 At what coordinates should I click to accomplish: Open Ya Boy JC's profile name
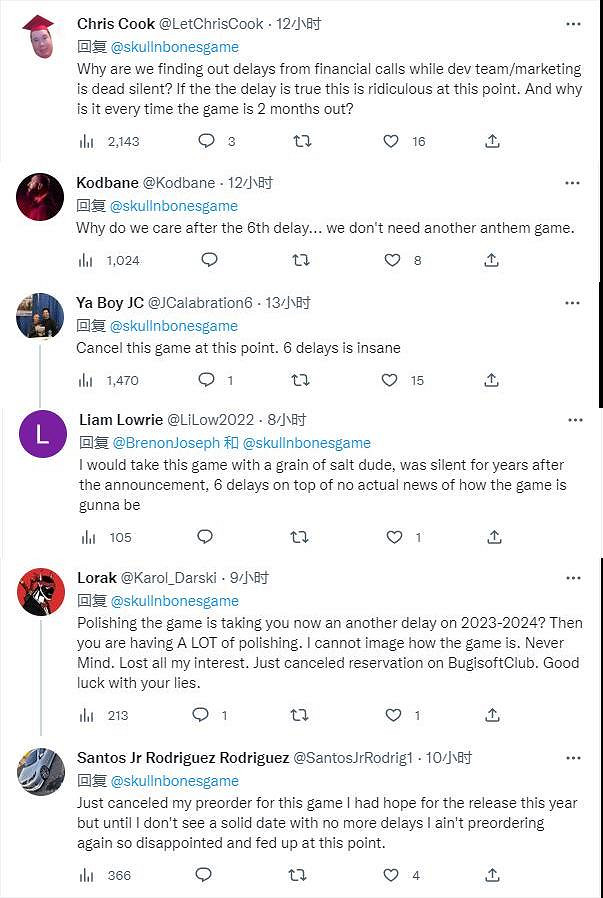coord(110,303)
